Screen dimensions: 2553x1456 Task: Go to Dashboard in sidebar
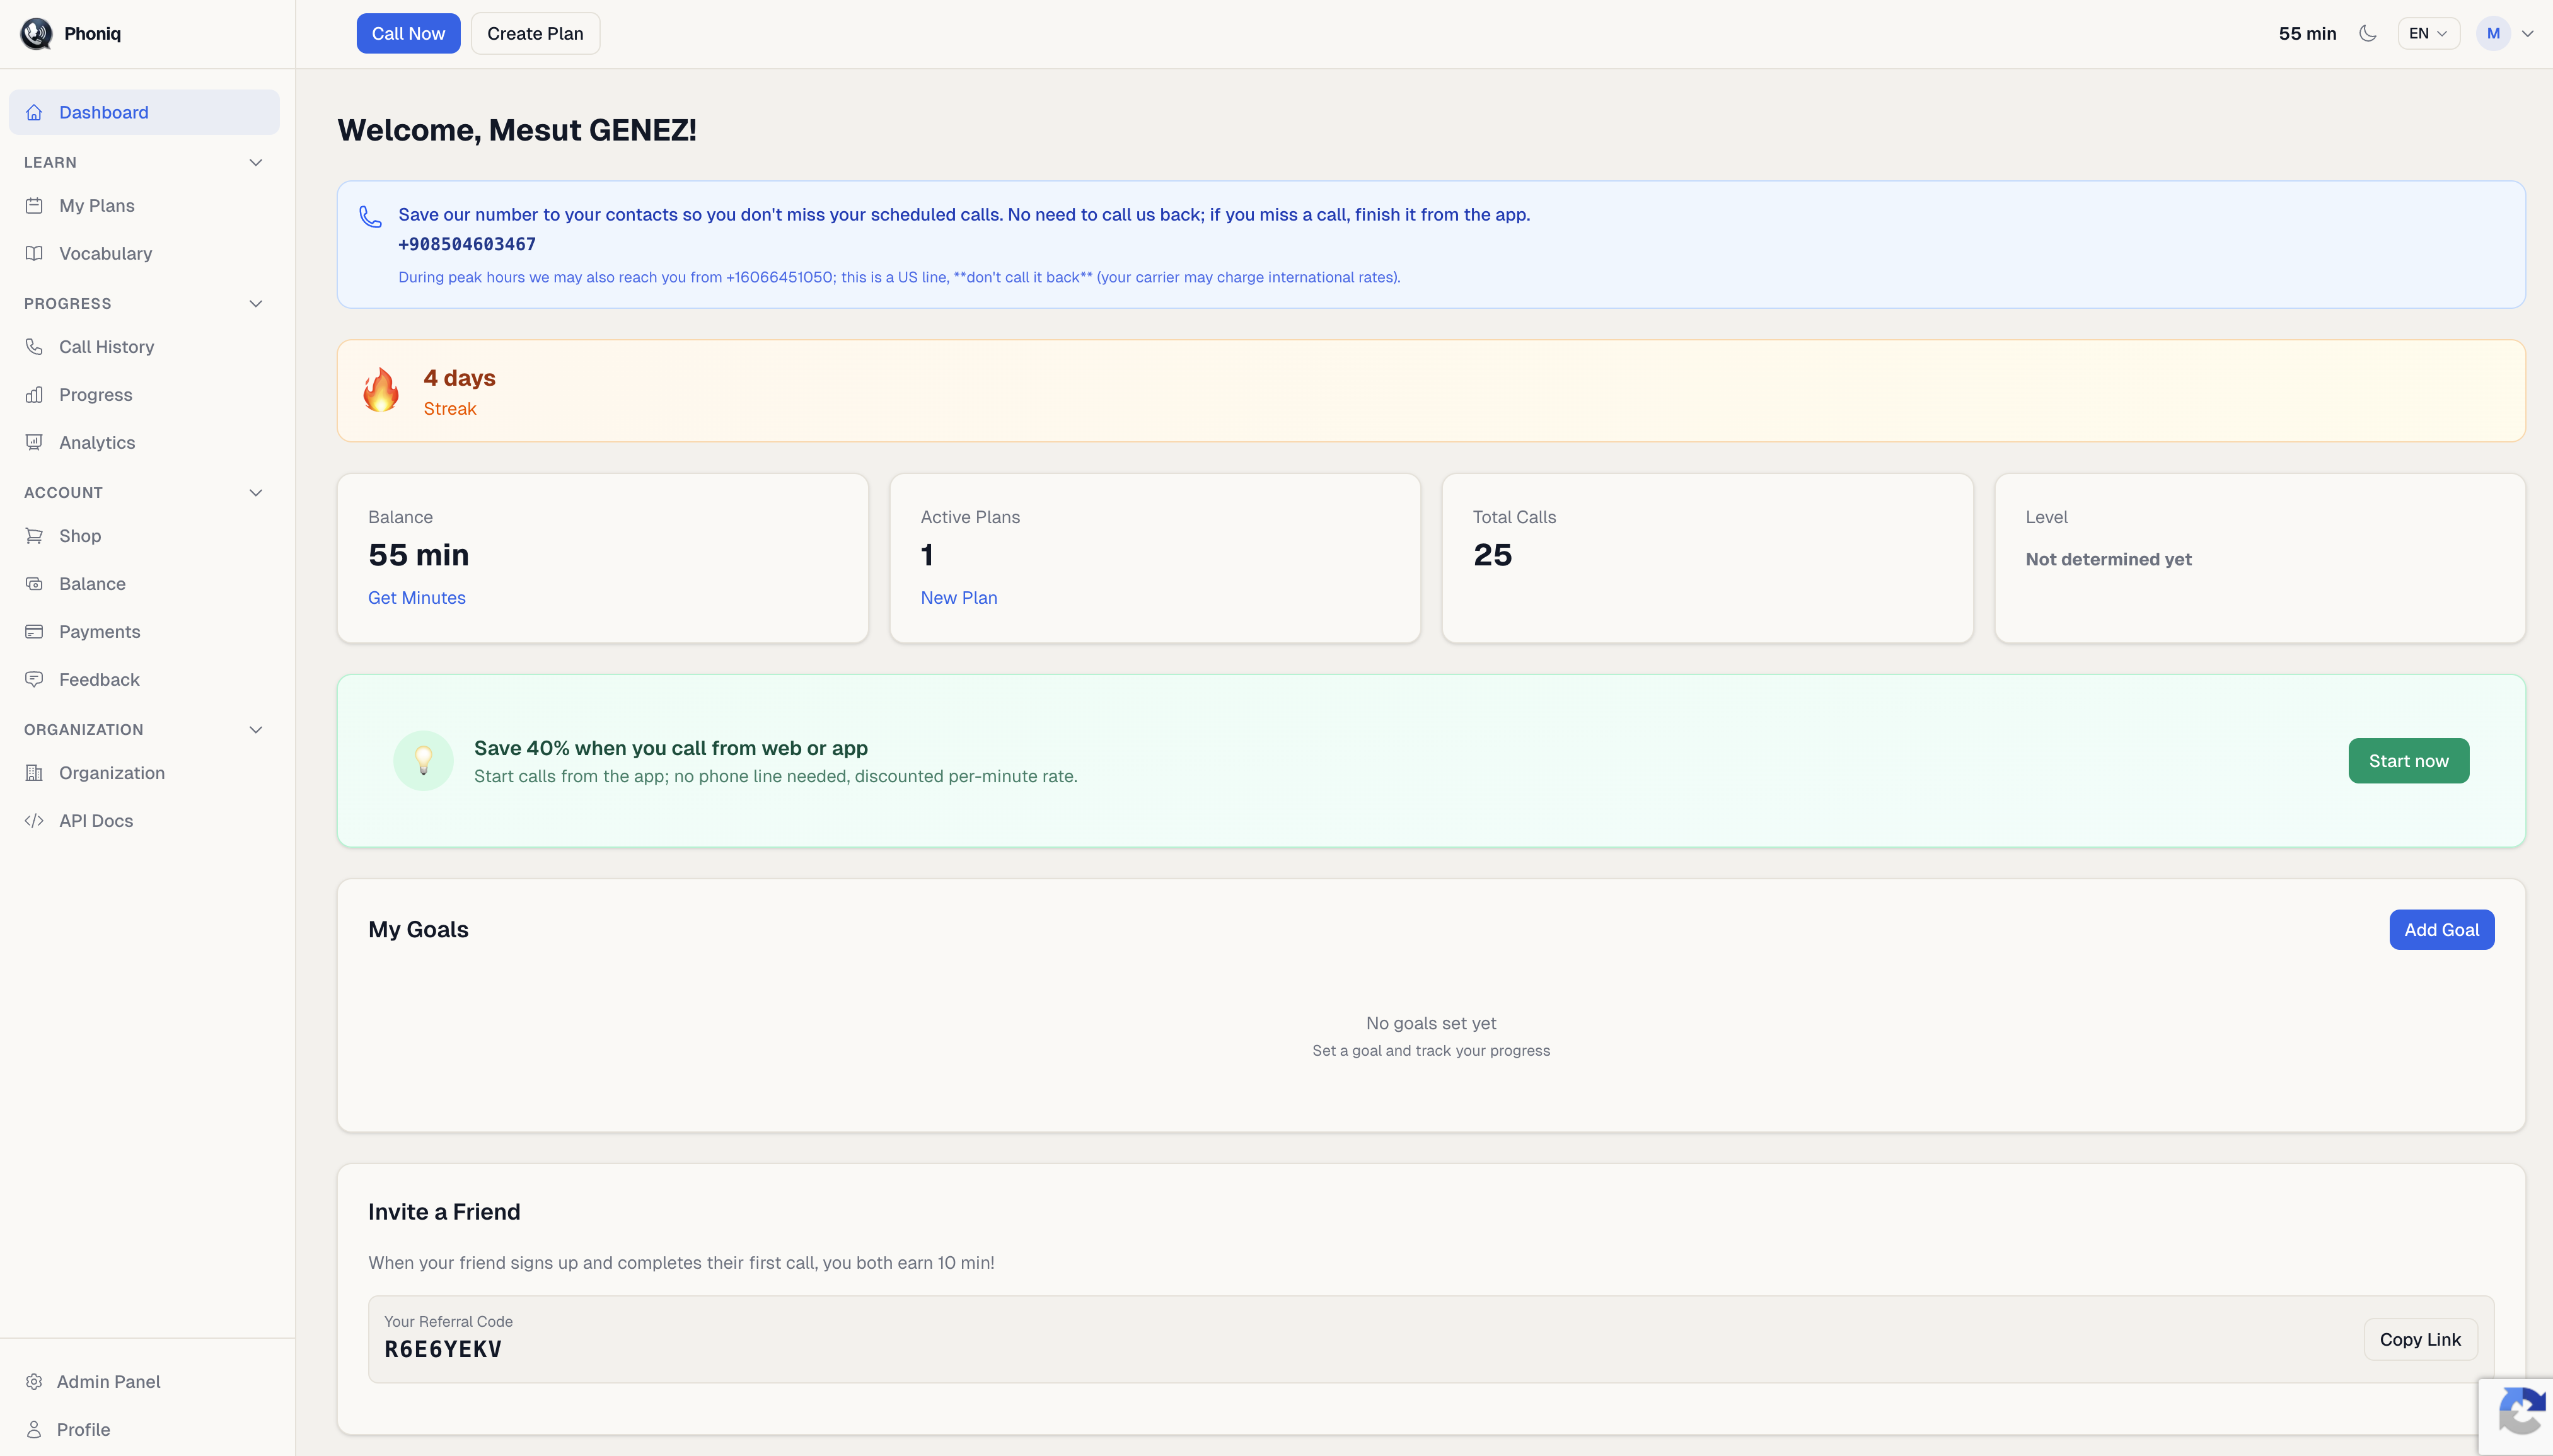click(144, 112)
